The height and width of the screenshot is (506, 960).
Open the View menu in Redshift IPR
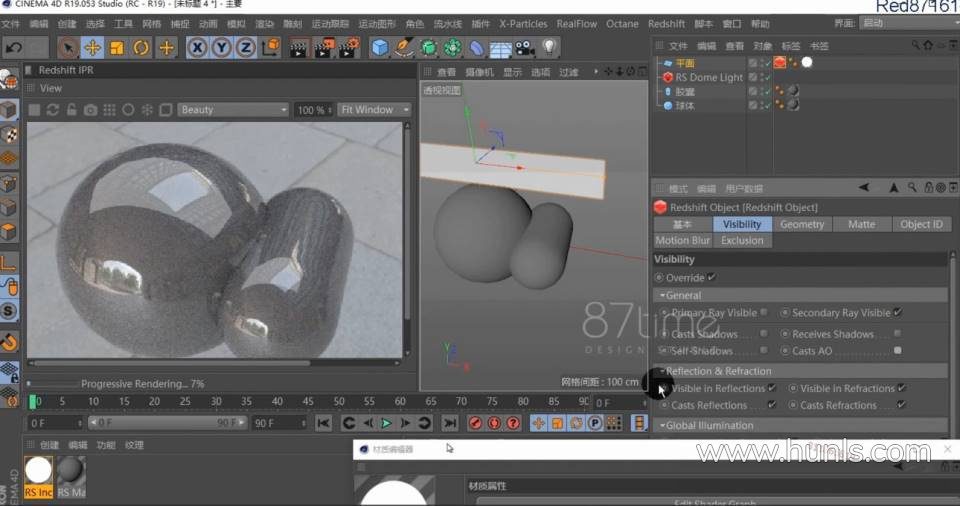tap(51, 88)
